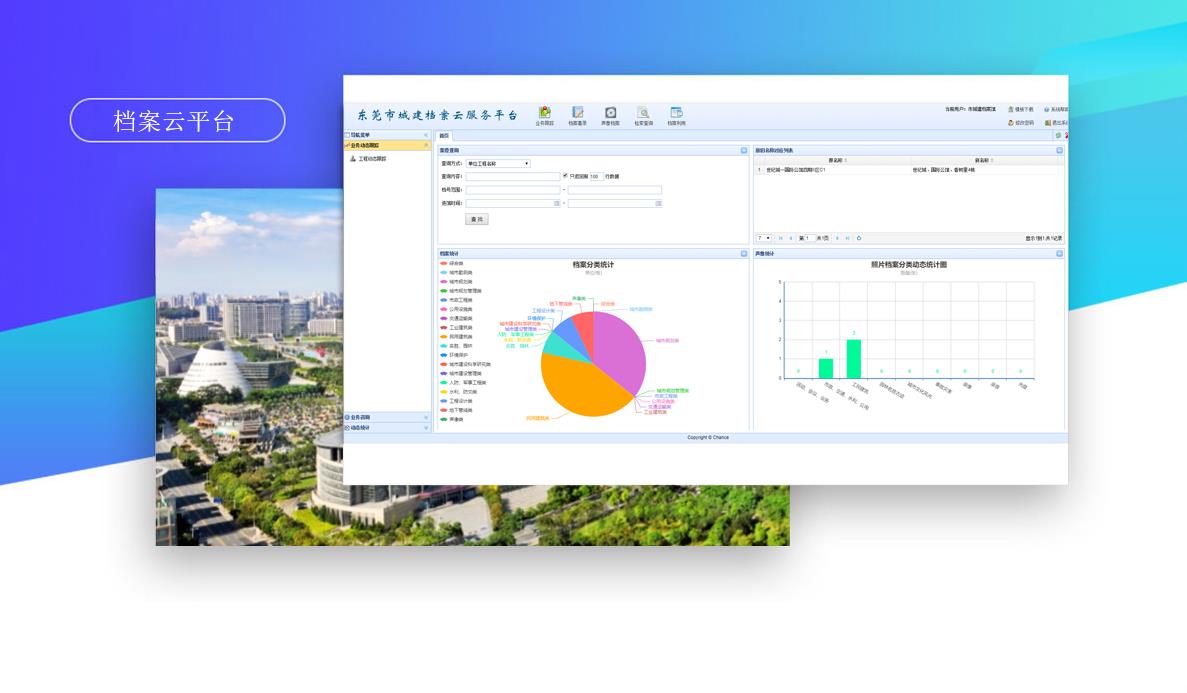
Task: Toggle the 综合类 legend item
Action: 452,264
